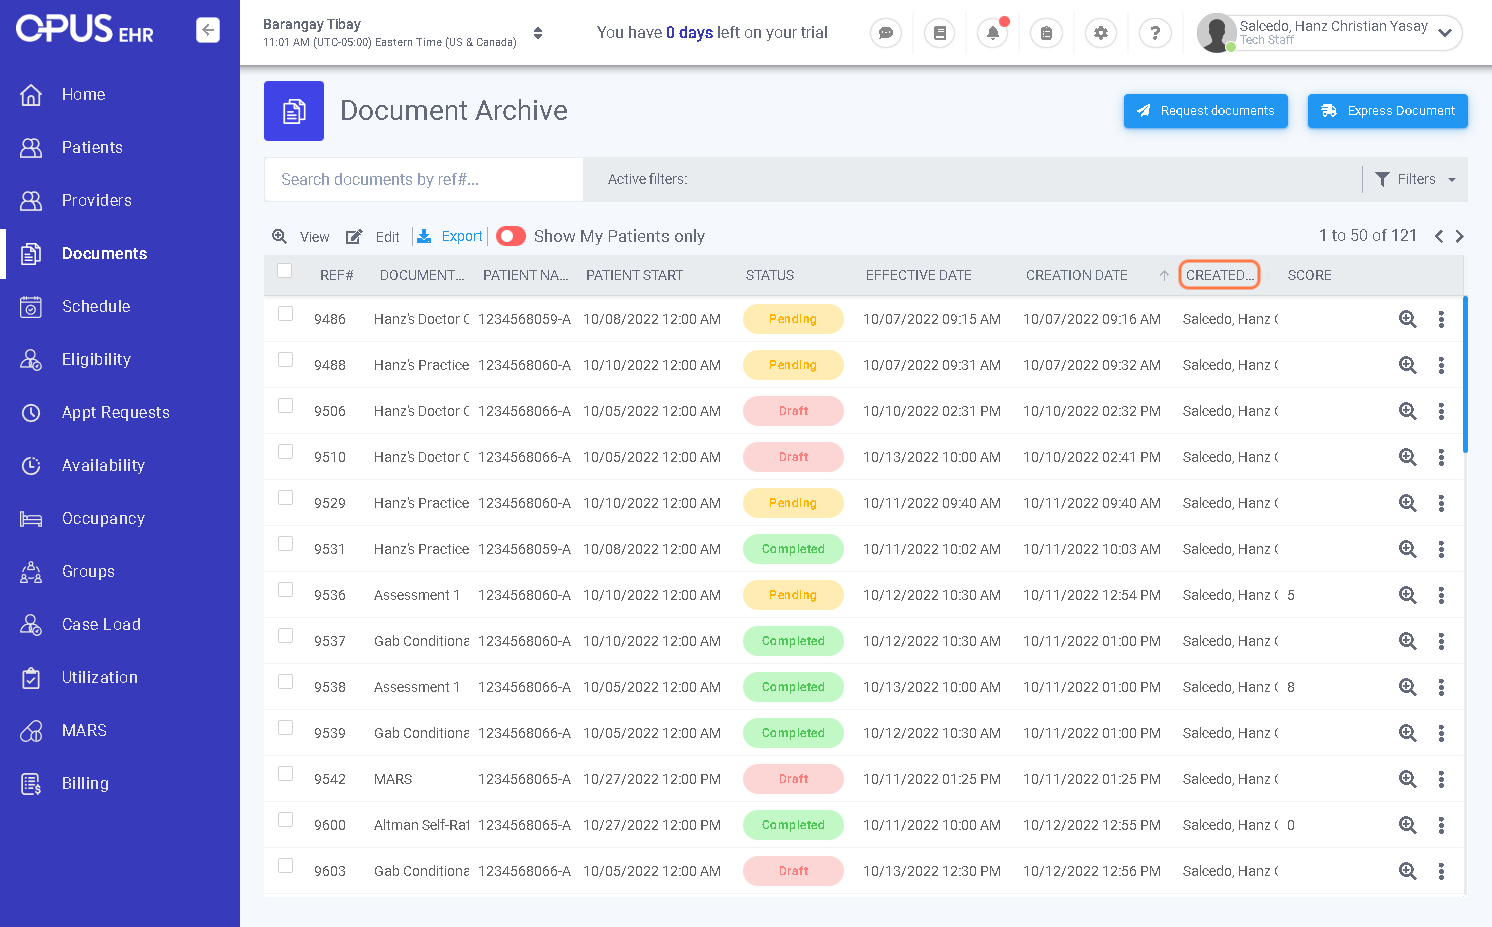Sort by Status column header
Viewport: 1492px width, 927px height.
(770, 275)
